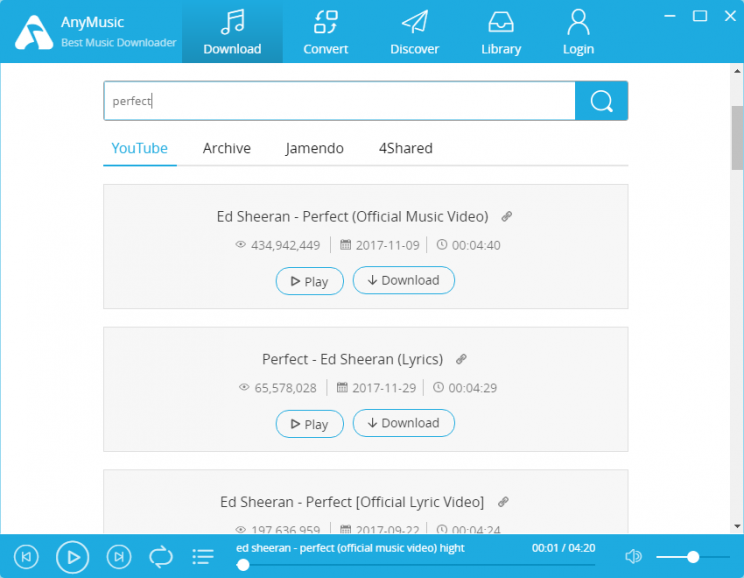Click the playback progress bar handle

243,565
